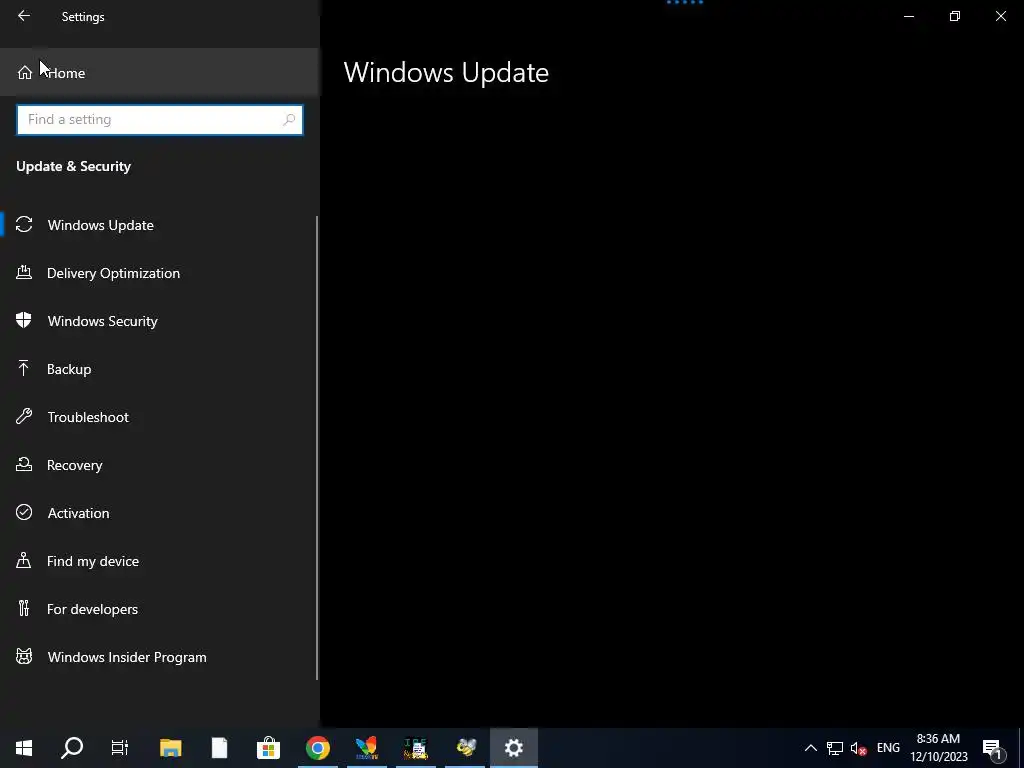Screen dimensions: 1024x768
Task: Focus the Find a setting search box
Action: [160, 120]
